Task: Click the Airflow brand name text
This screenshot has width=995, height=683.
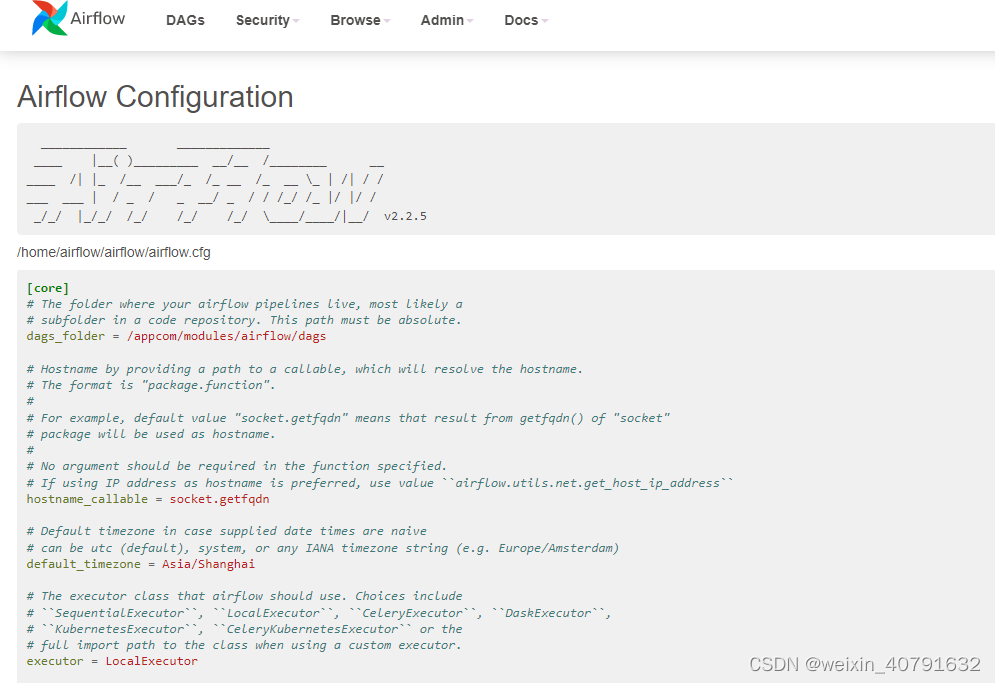Action: [98, 18]
